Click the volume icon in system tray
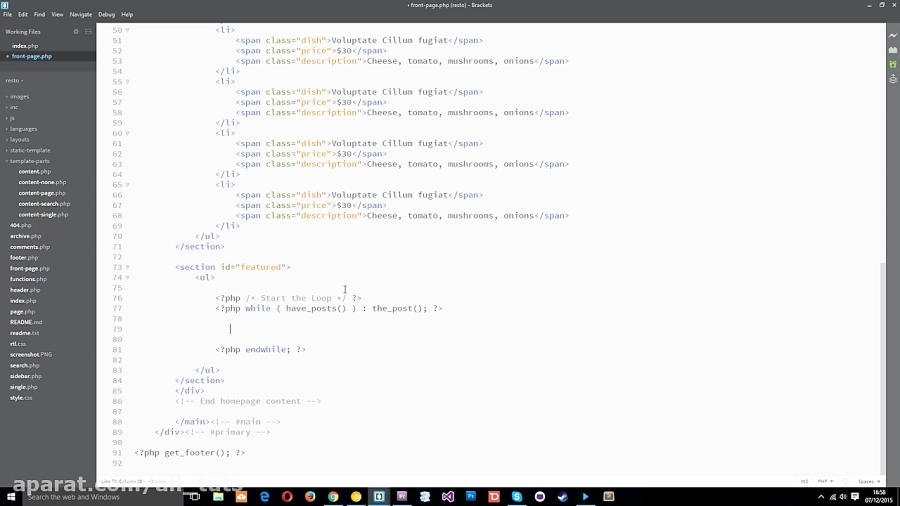Image resolution: width=900 pixels, height=506 pixels. pyautogui.click(x=843, y=497)
